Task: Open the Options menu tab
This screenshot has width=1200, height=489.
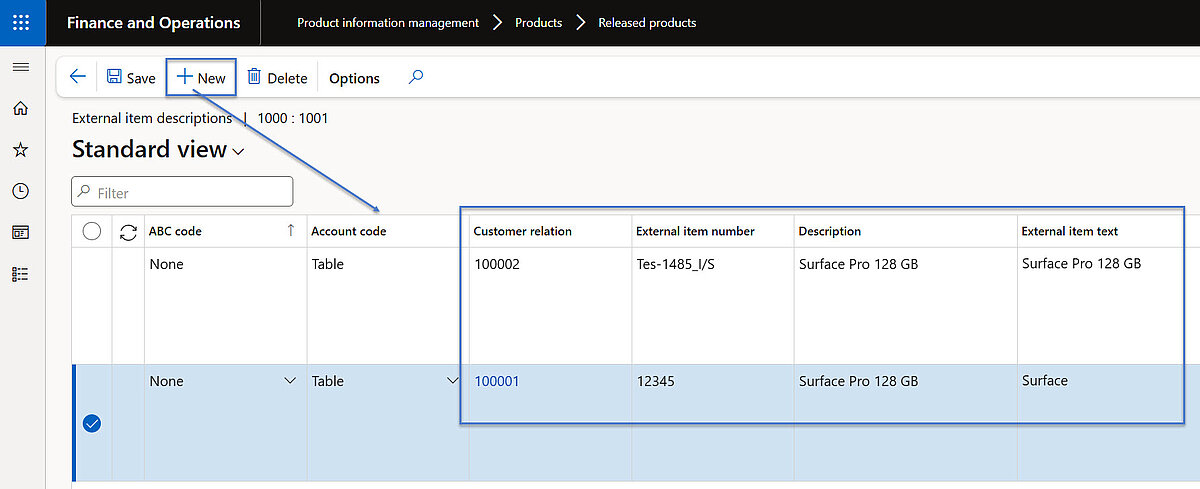Action: coord(354,78)
